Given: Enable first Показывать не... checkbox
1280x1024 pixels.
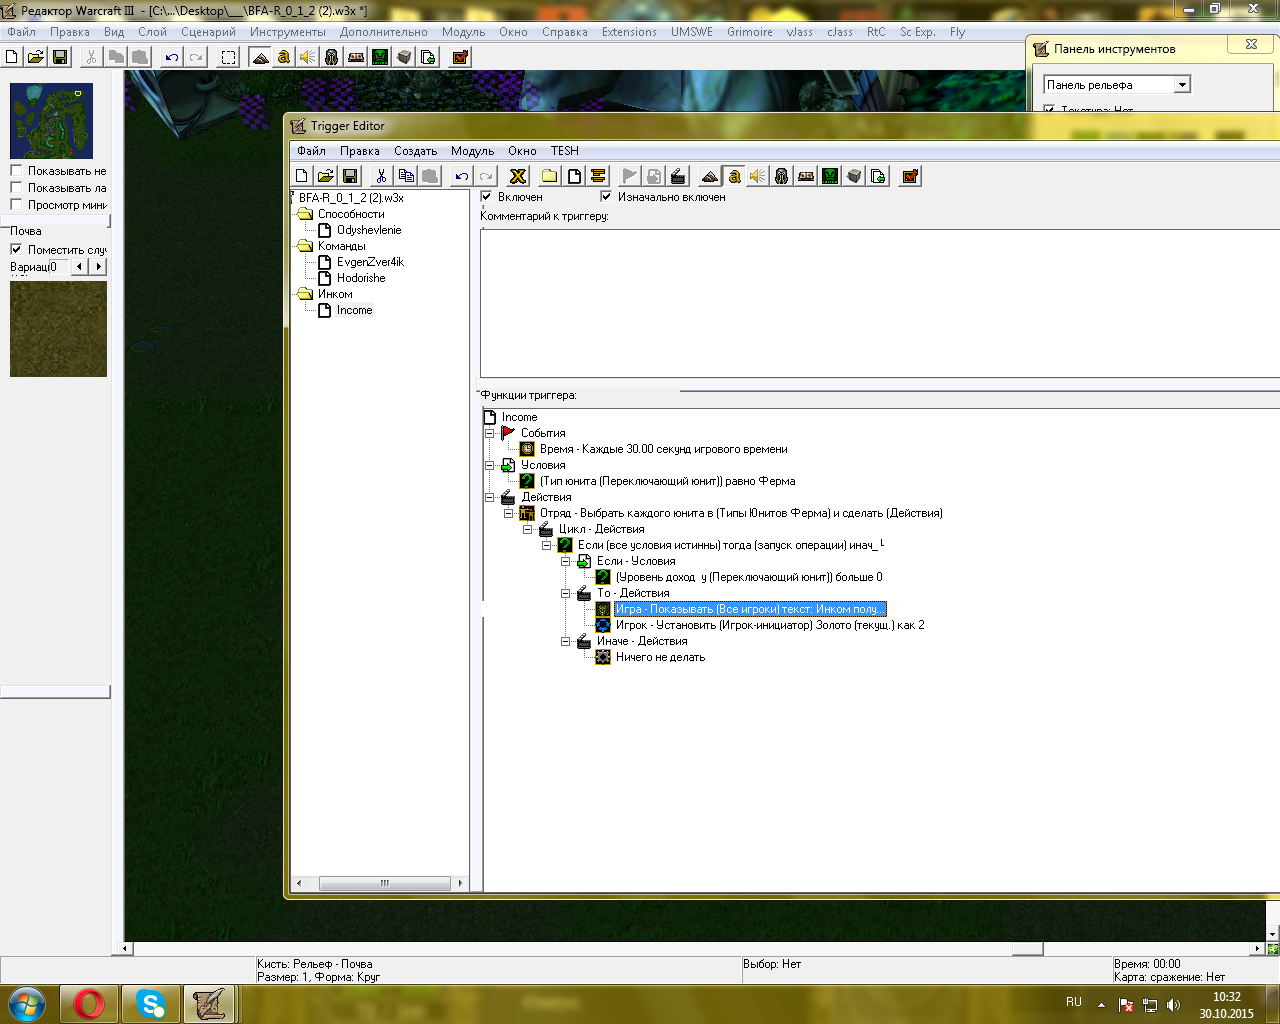Looking at the screenshot, I should [x=16, y=171].
